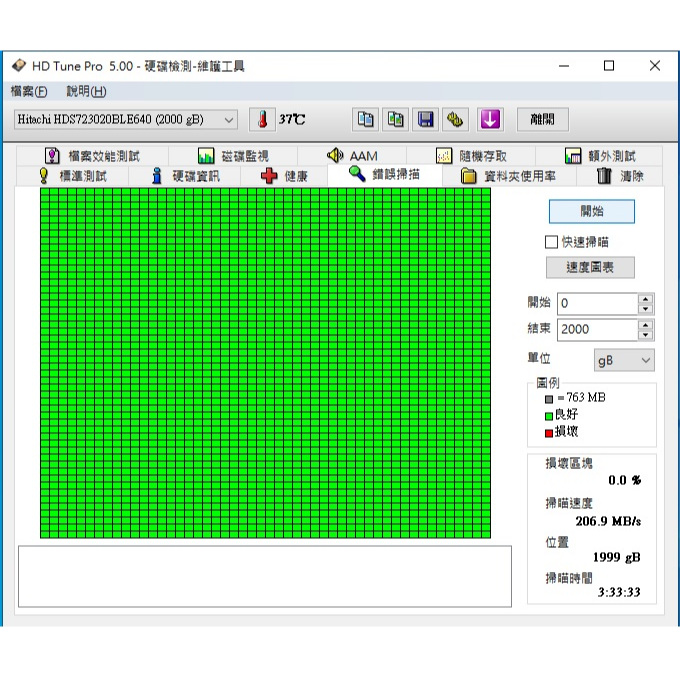Enable the 快速掃描 checkbox

[551, 242]
